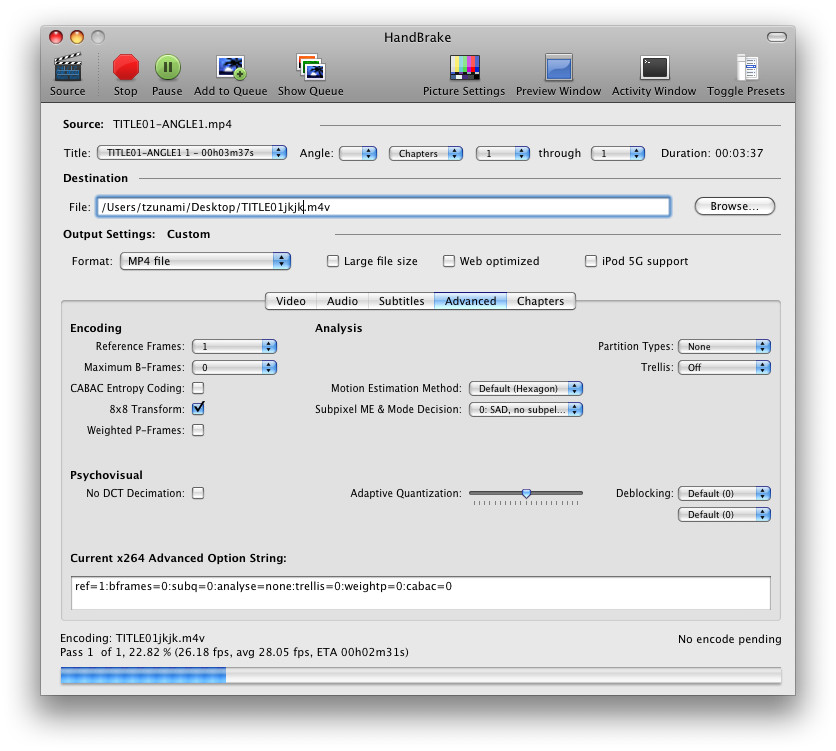The height and width of the screenshot is (751, 836).
Task: Switch to the Audio tab
Action: (x=342, y=301)
